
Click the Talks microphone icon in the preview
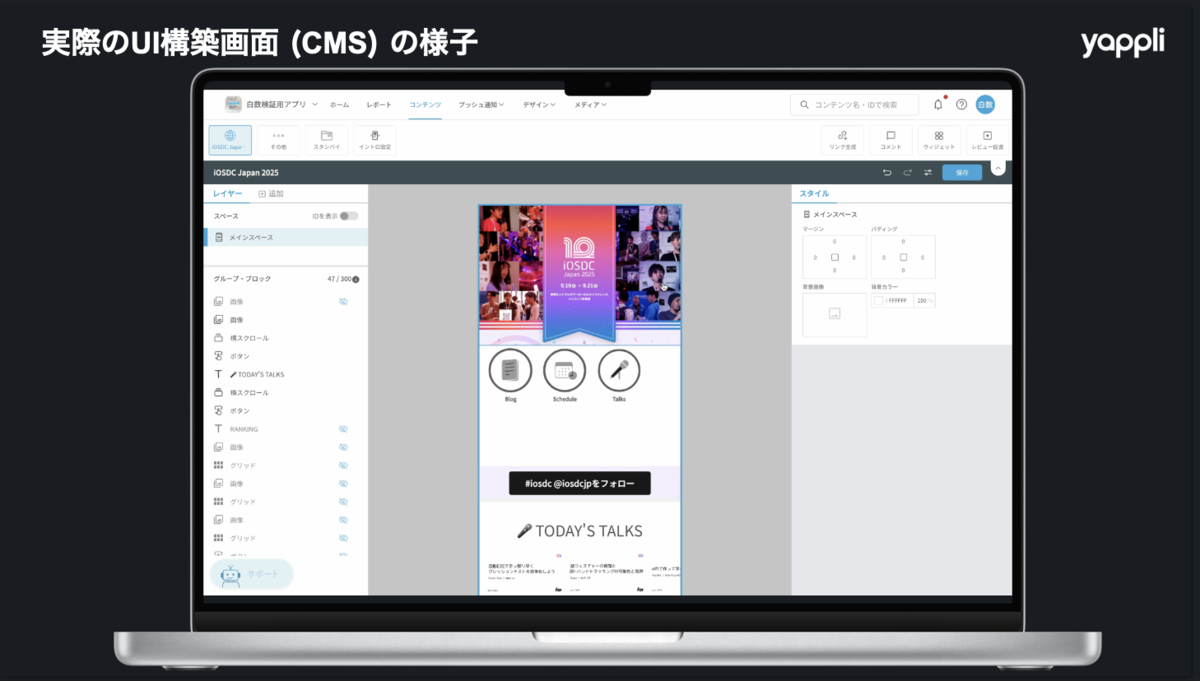(x=619, y=370)
